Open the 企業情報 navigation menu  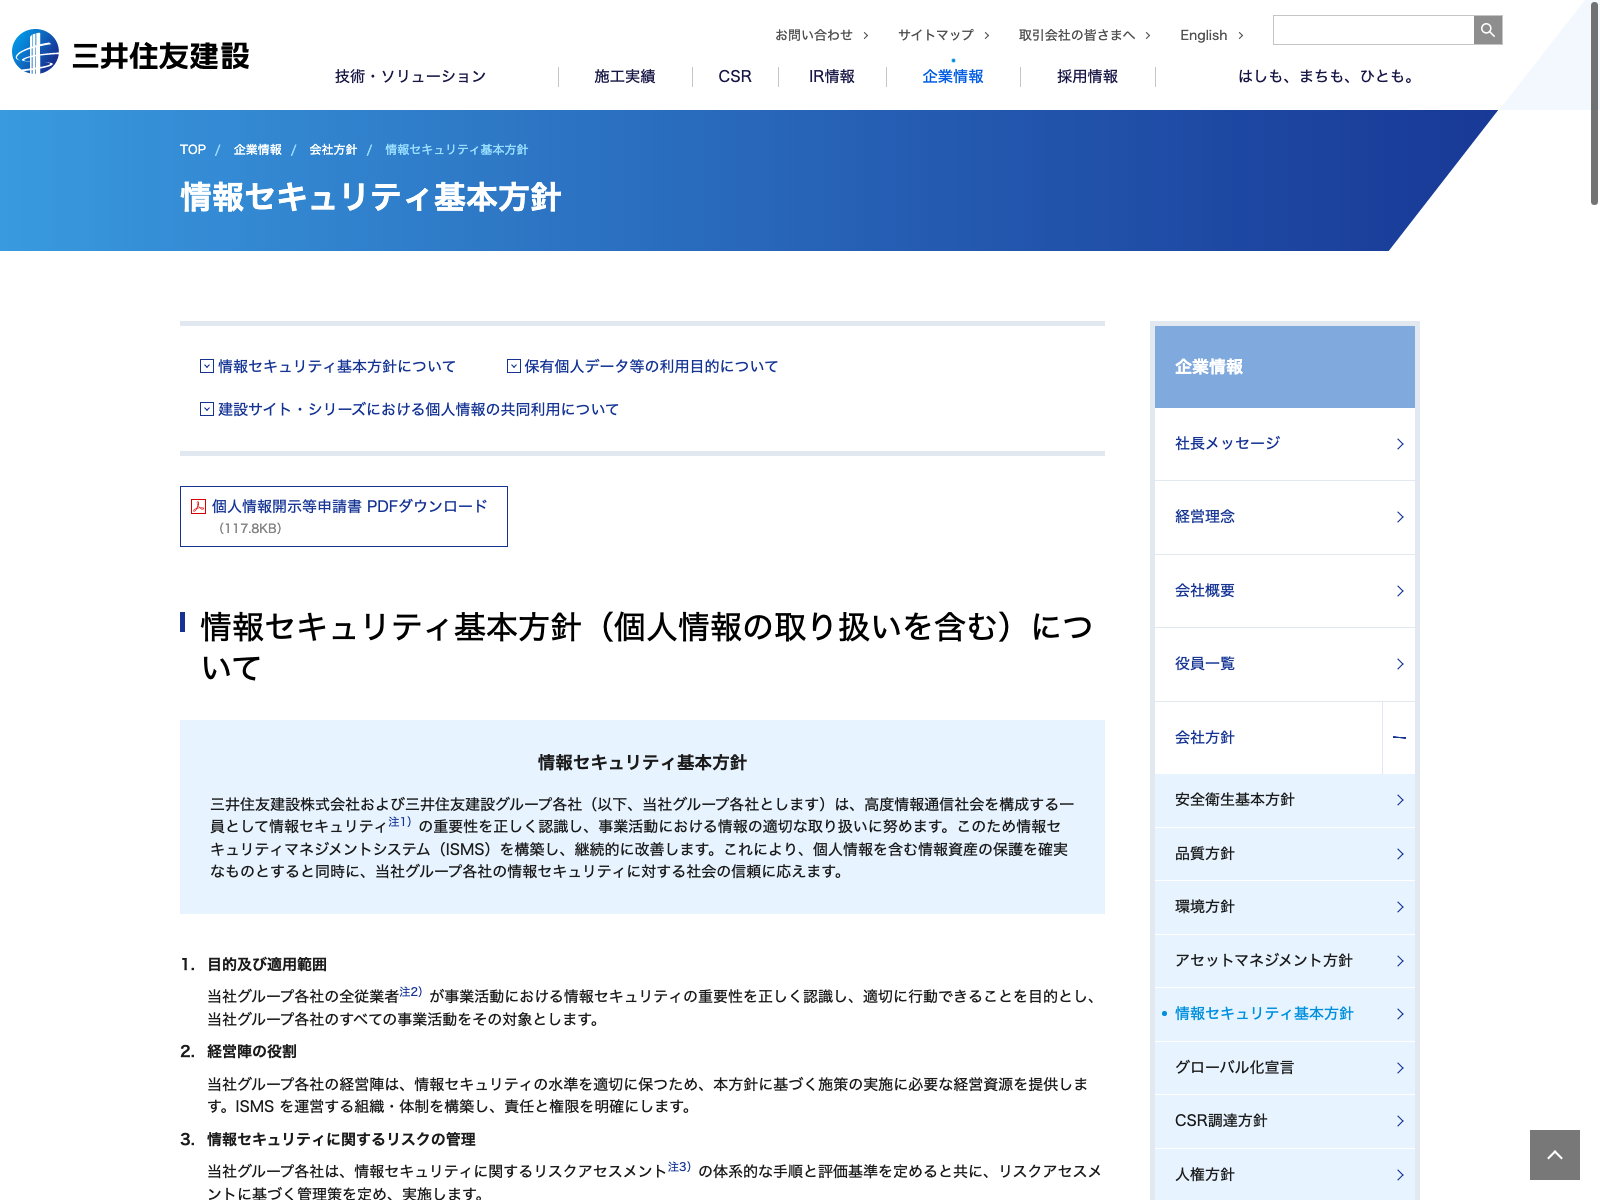tap(952, 77)
